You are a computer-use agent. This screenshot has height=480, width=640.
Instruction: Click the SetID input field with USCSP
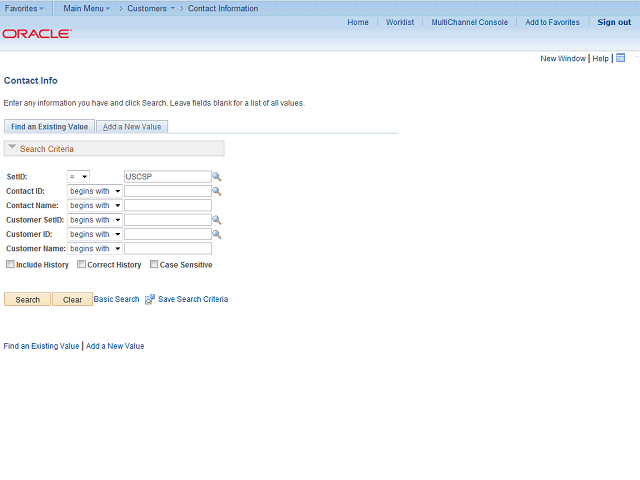click(x=168, y=177)
